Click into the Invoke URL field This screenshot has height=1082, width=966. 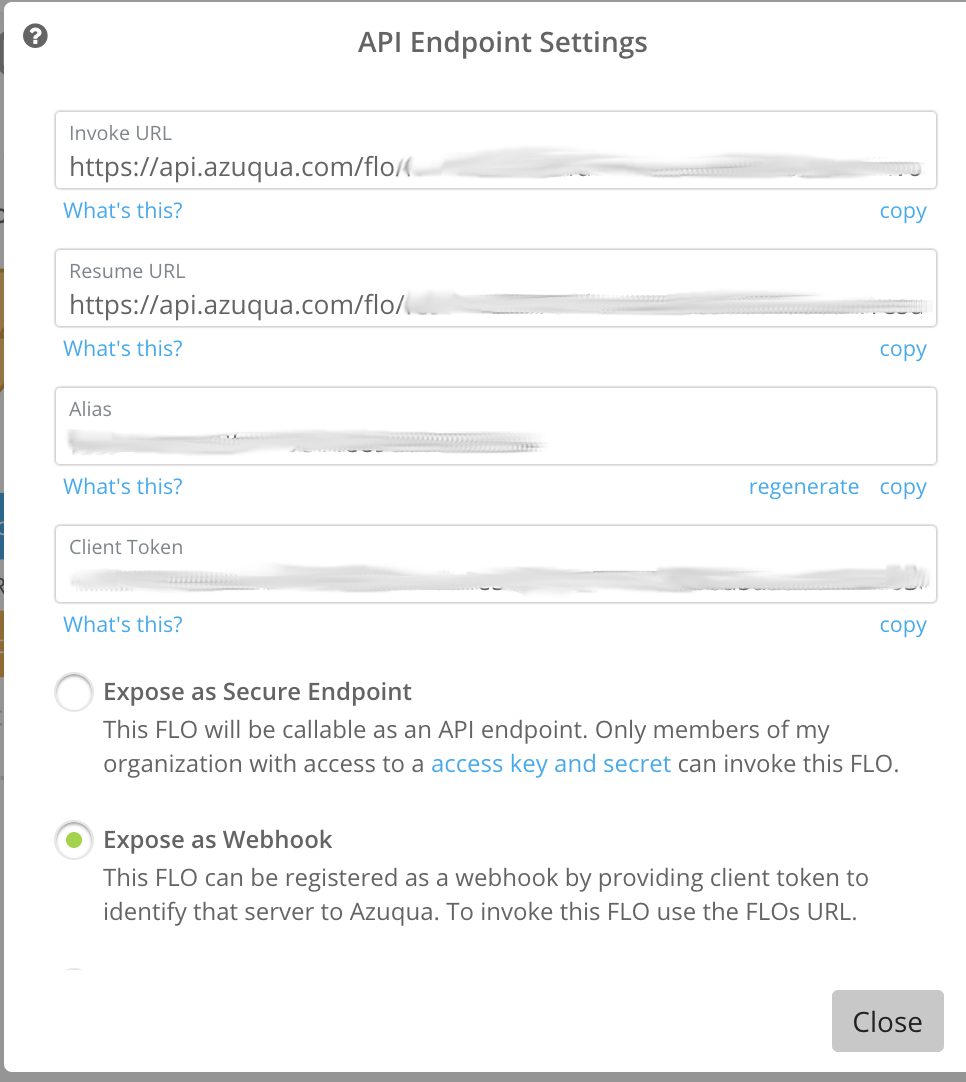495,166
